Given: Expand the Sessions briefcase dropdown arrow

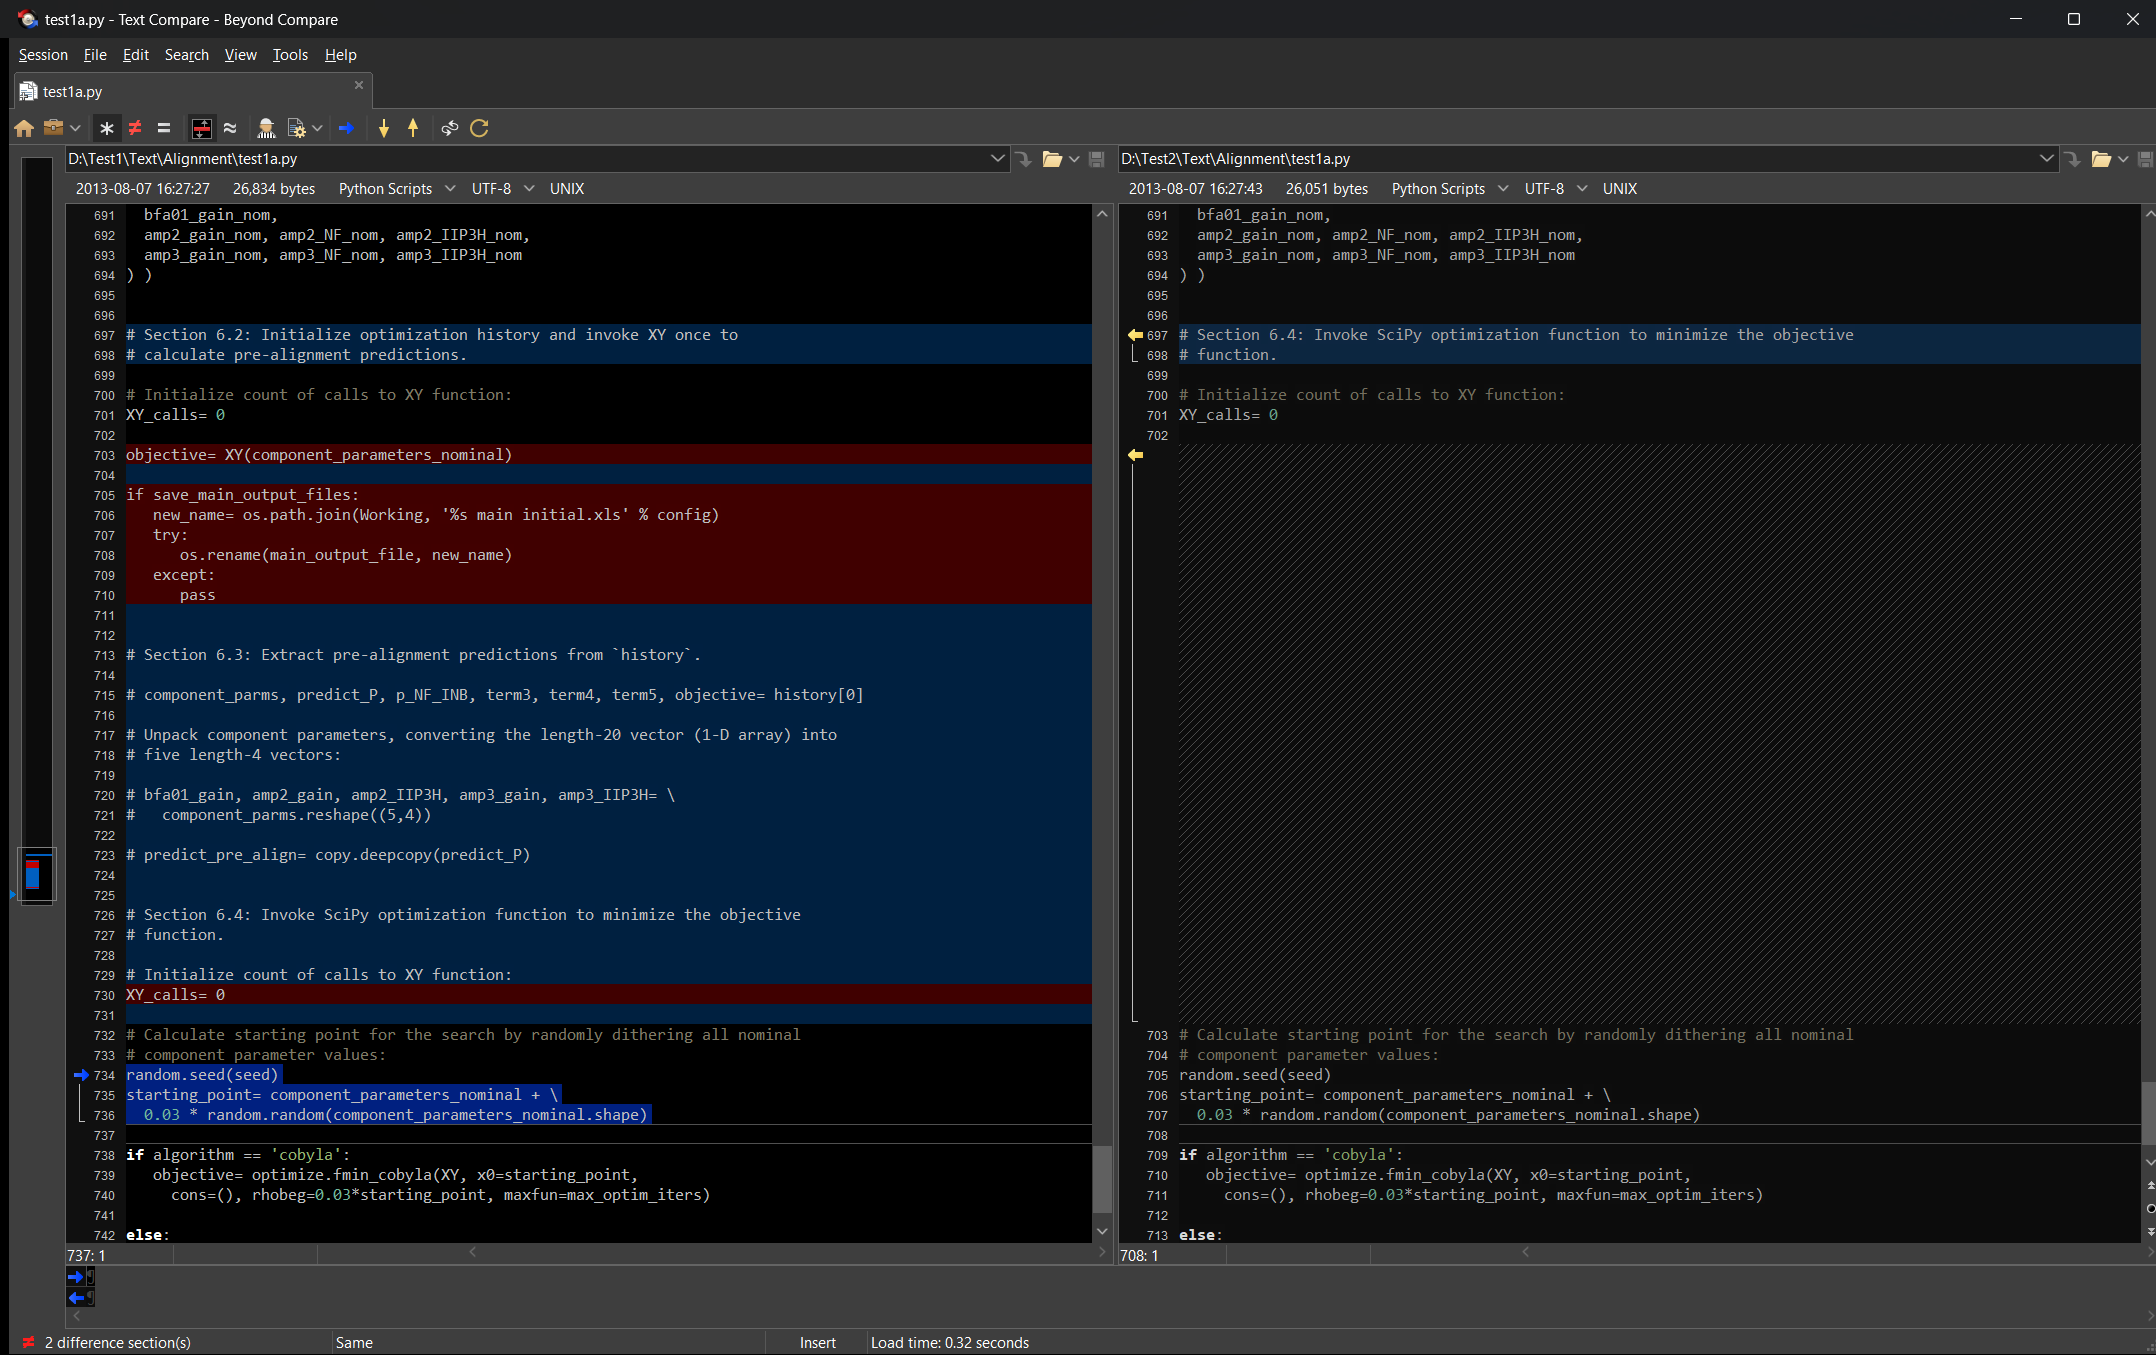Looking at the screenshot, I should pyautogui.click(x=75, y=128).
